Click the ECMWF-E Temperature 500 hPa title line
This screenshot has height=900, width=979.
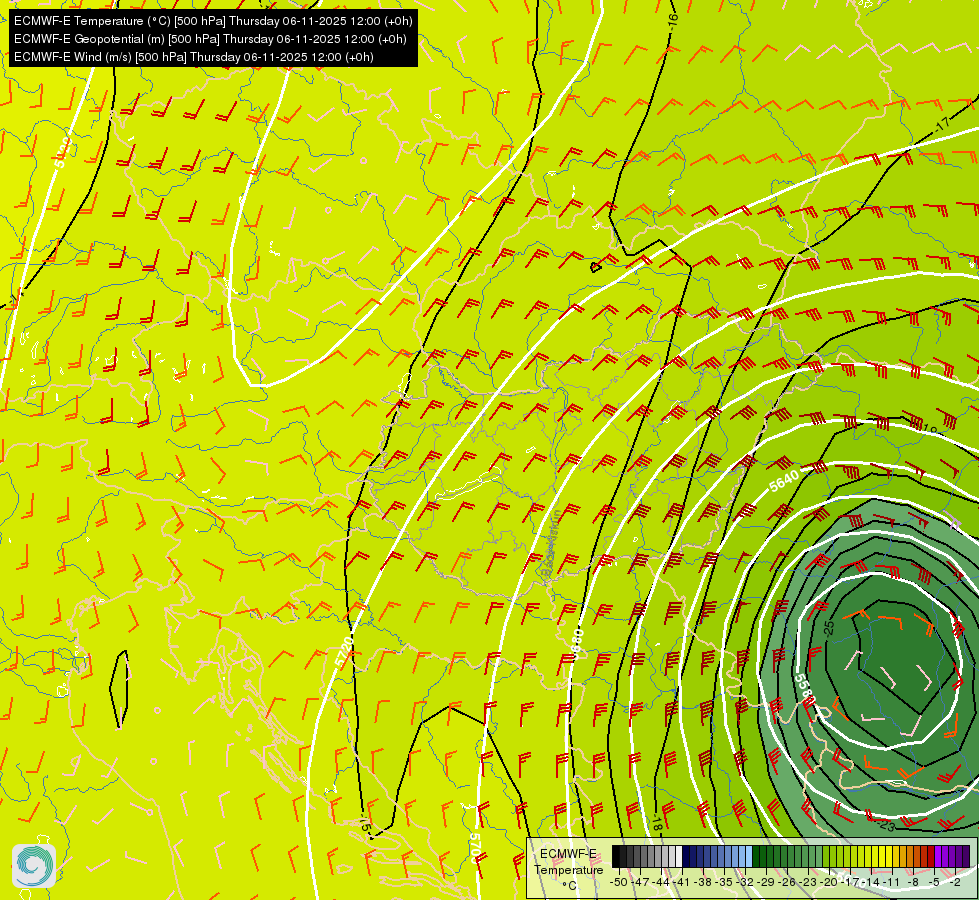point(213,21)
